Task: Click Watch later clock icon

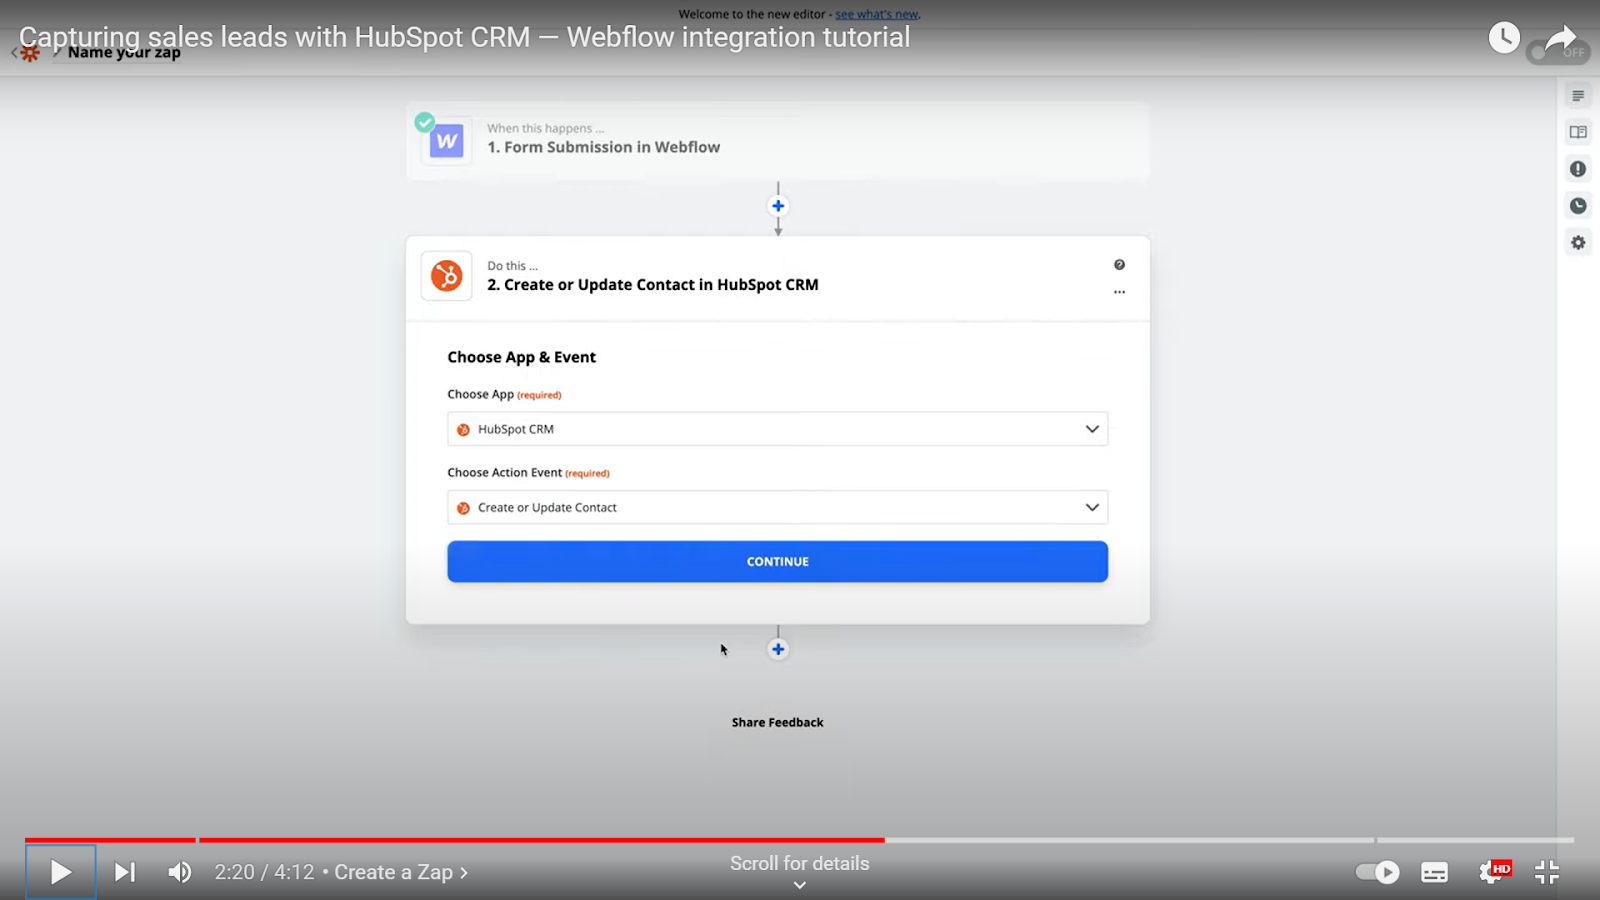Action: point(1504,38)
